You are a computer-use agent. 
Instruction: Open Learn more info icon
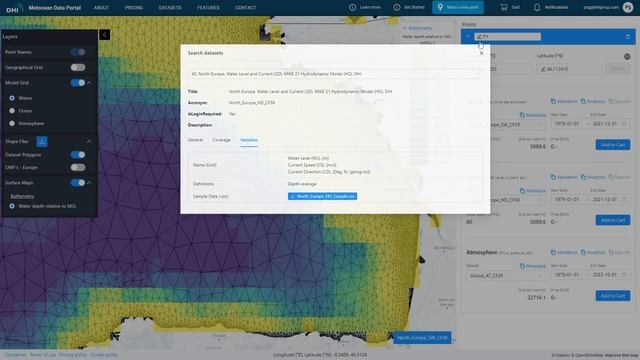pos(353,7)
